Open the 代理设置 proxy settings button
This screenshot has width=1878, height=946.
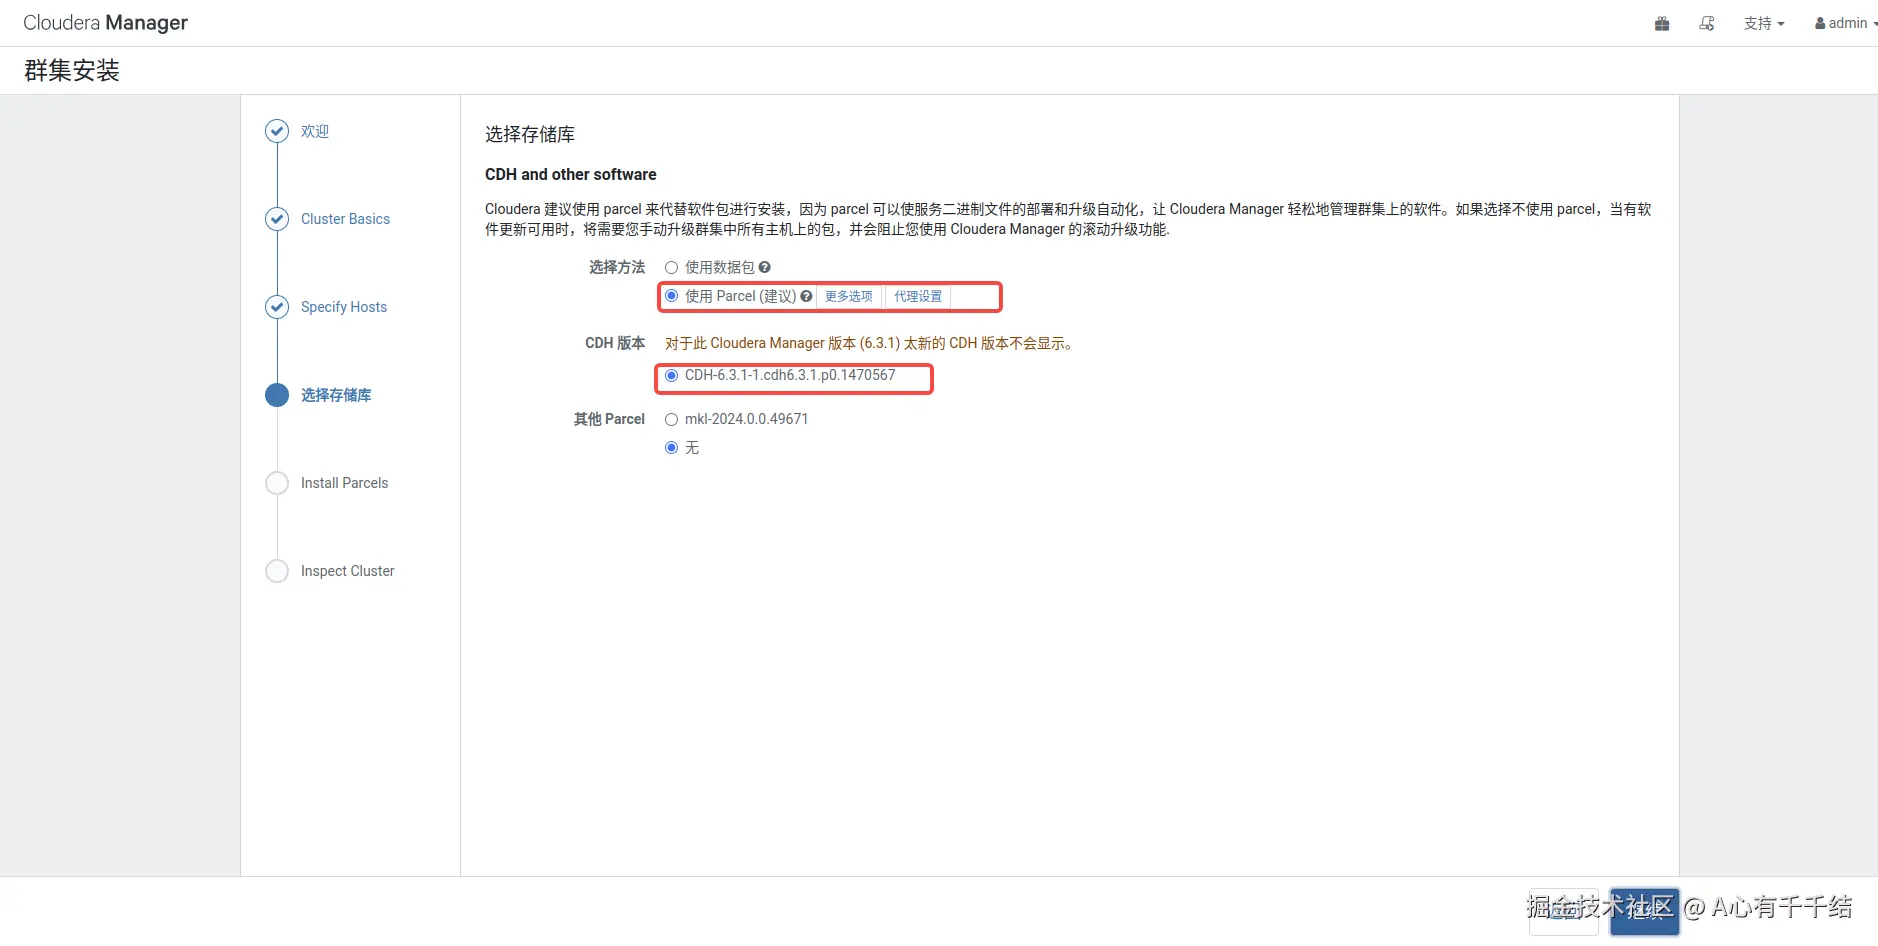point(918,296)
